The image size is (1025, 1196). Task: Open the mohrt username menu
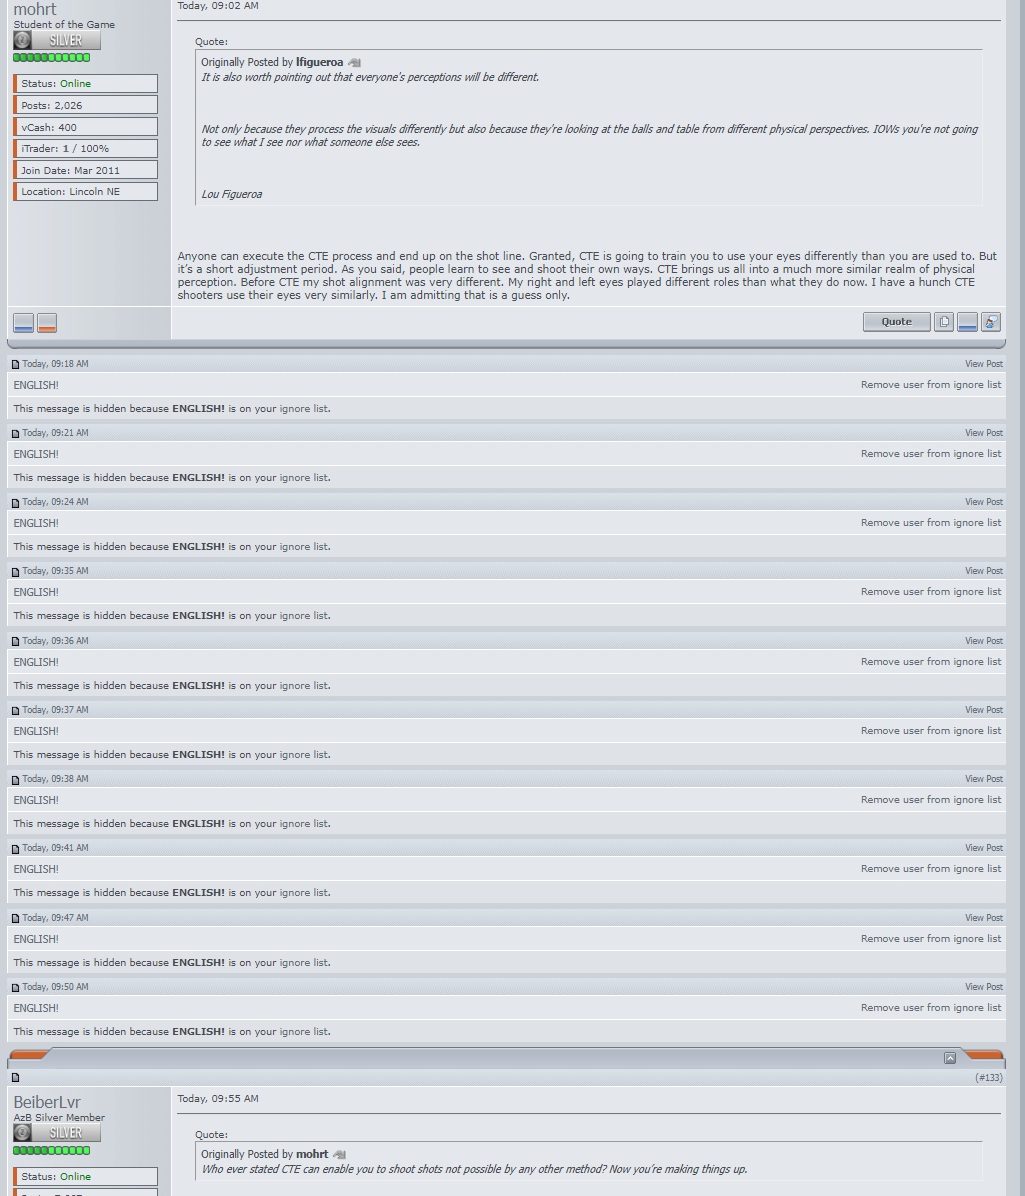click(x=35, y=9)
